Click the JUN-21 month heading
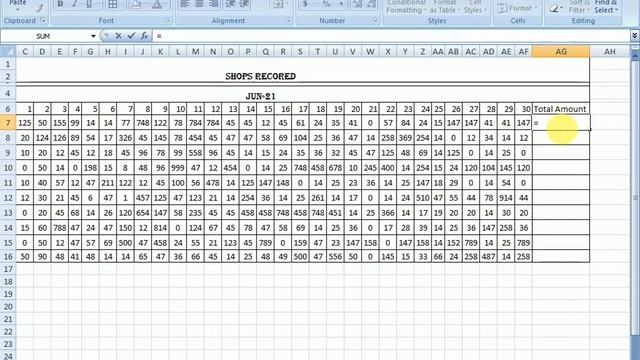640x360 pixels. [x=260, y=96]
